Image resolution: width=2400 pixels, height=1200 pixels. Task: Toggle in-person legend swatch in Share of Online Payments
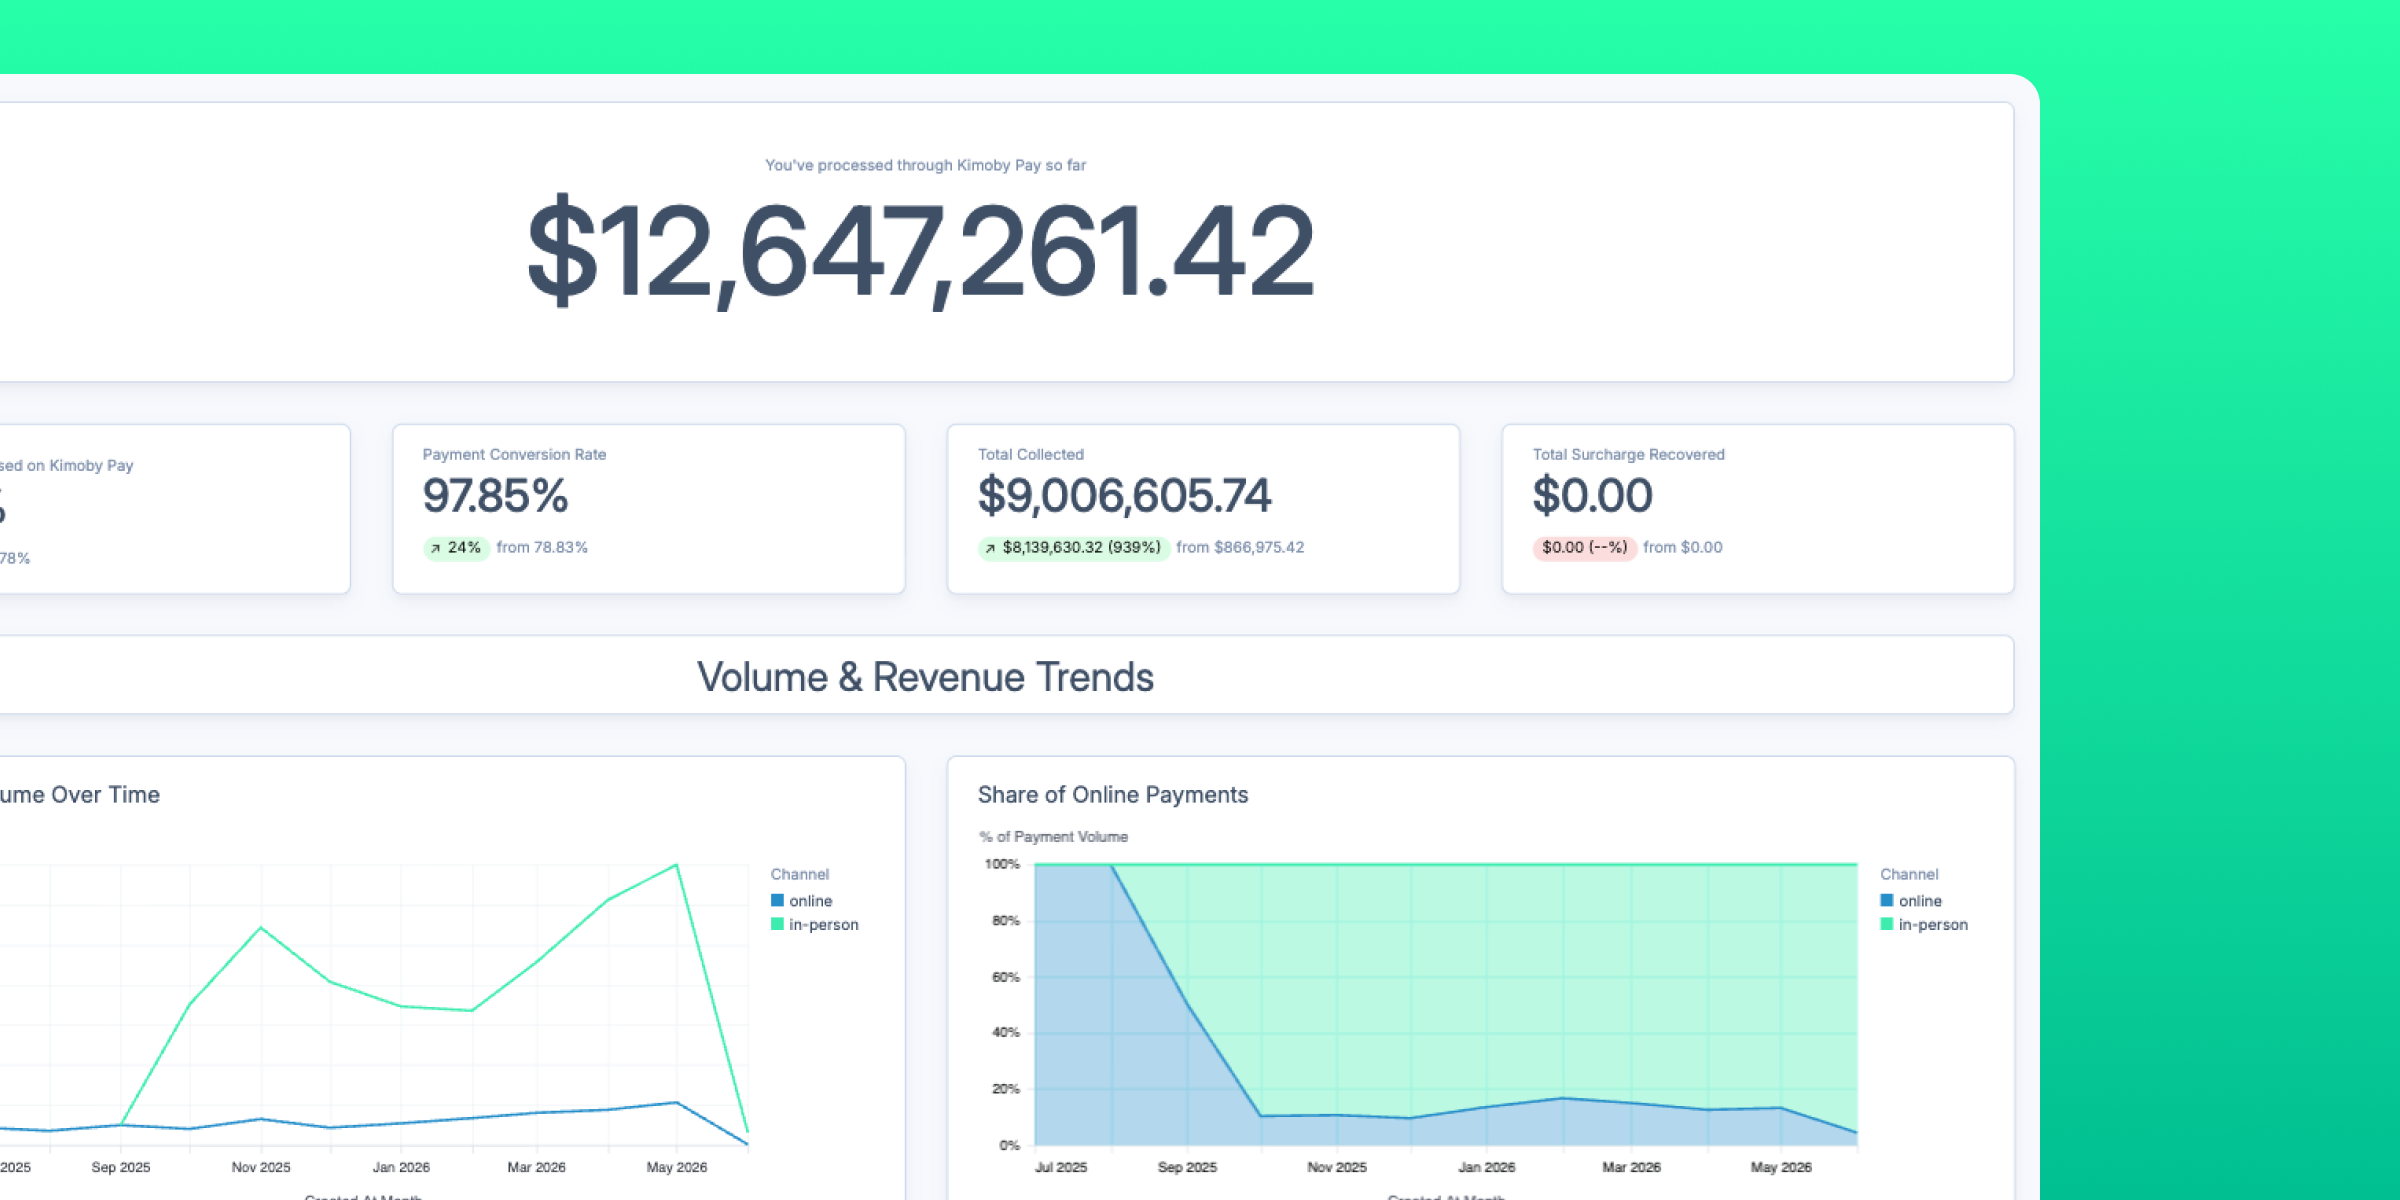click(1887, 924)
